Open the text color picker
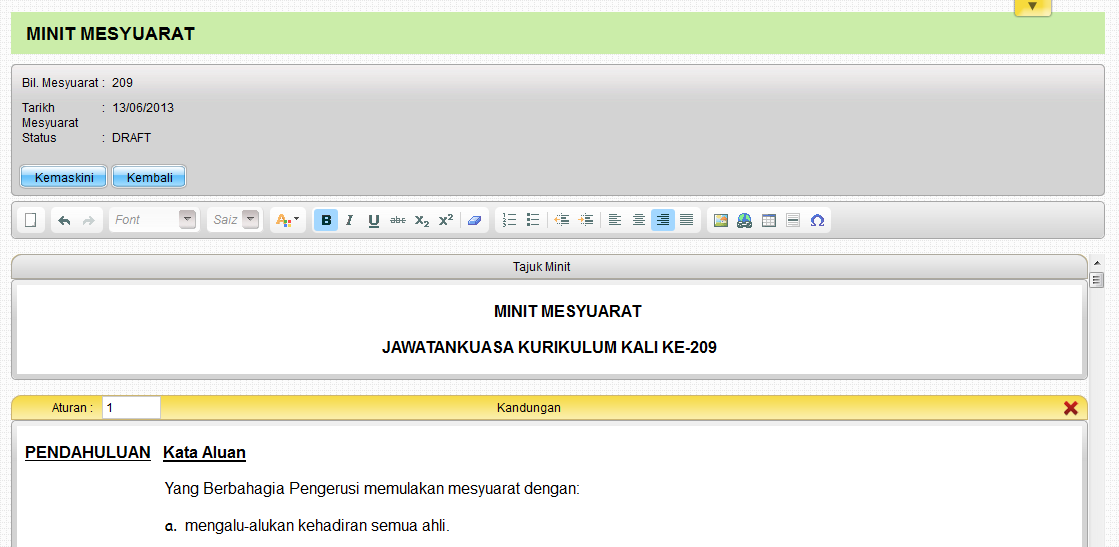Screen dimensions: 1119x547 click(288, 220)
